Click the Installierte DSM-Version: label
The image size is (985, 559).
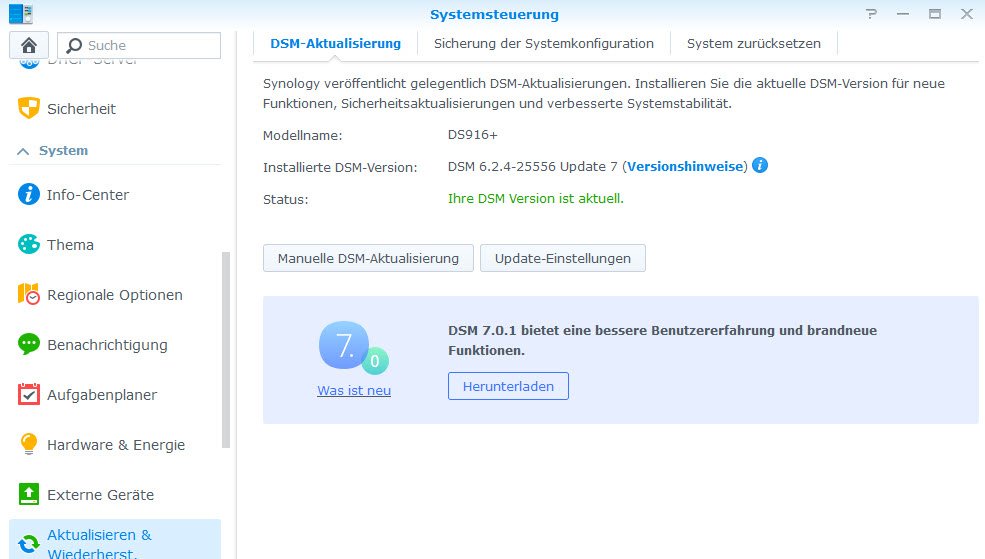pyautogui.click(x=340, y=167)
